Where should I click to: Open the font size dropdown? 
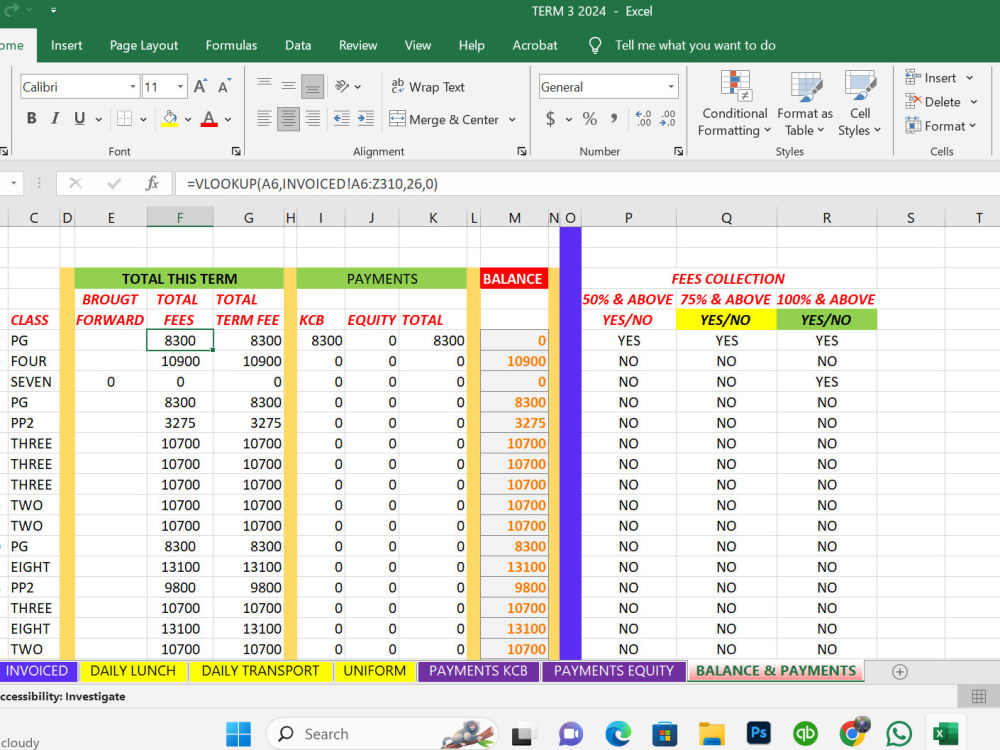click(x=180, y=87)
